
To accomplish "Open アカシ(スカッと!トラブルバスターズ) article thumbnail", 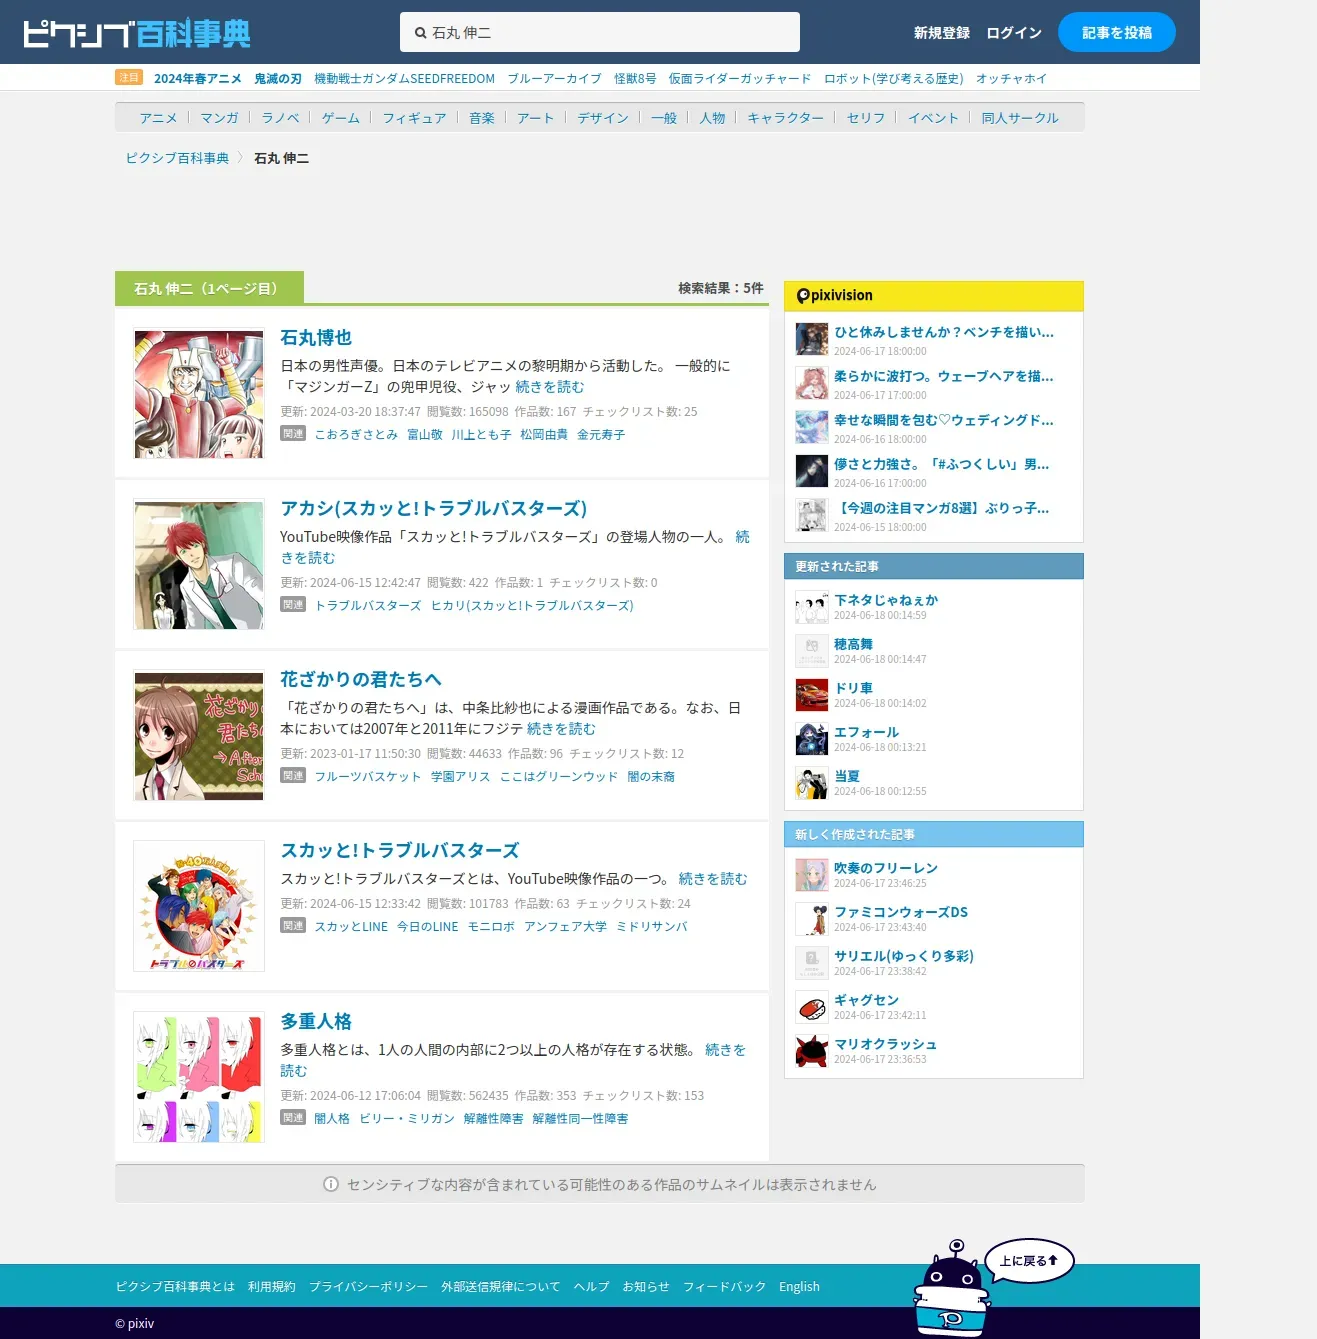I will pos(199,565).
